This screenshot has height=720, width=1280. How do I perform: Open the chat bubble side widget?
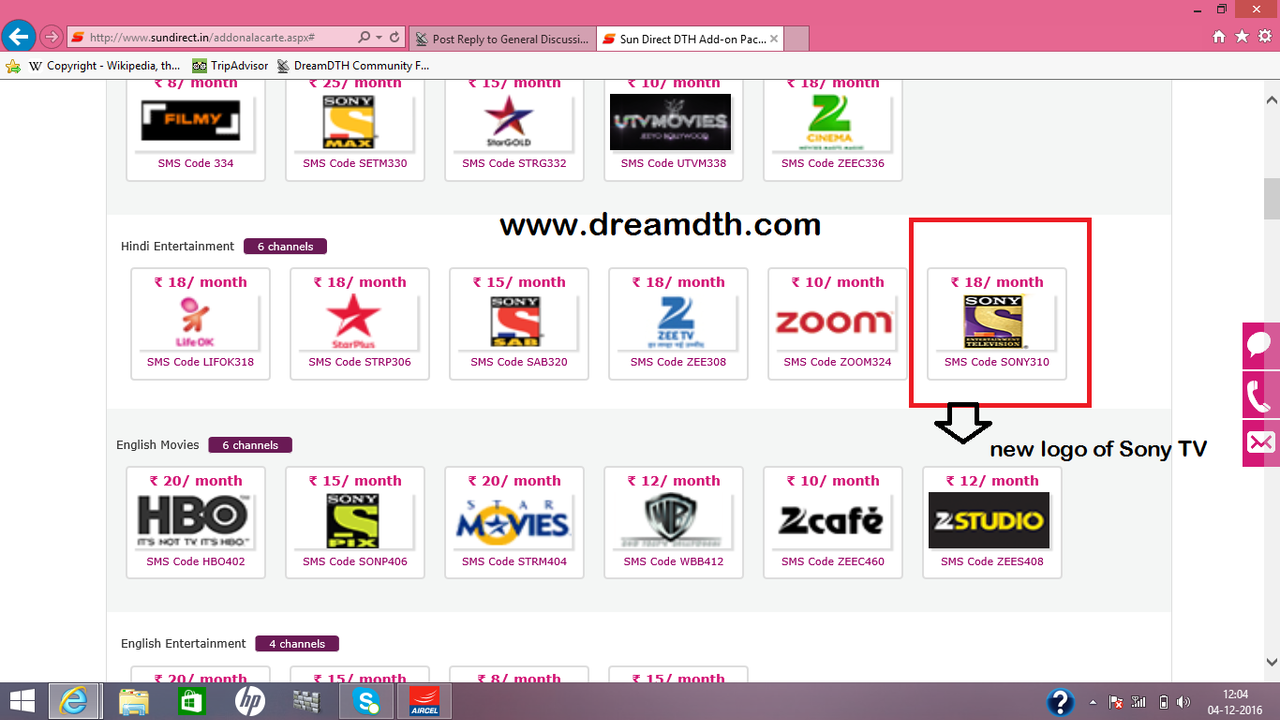coord(1261,346)
